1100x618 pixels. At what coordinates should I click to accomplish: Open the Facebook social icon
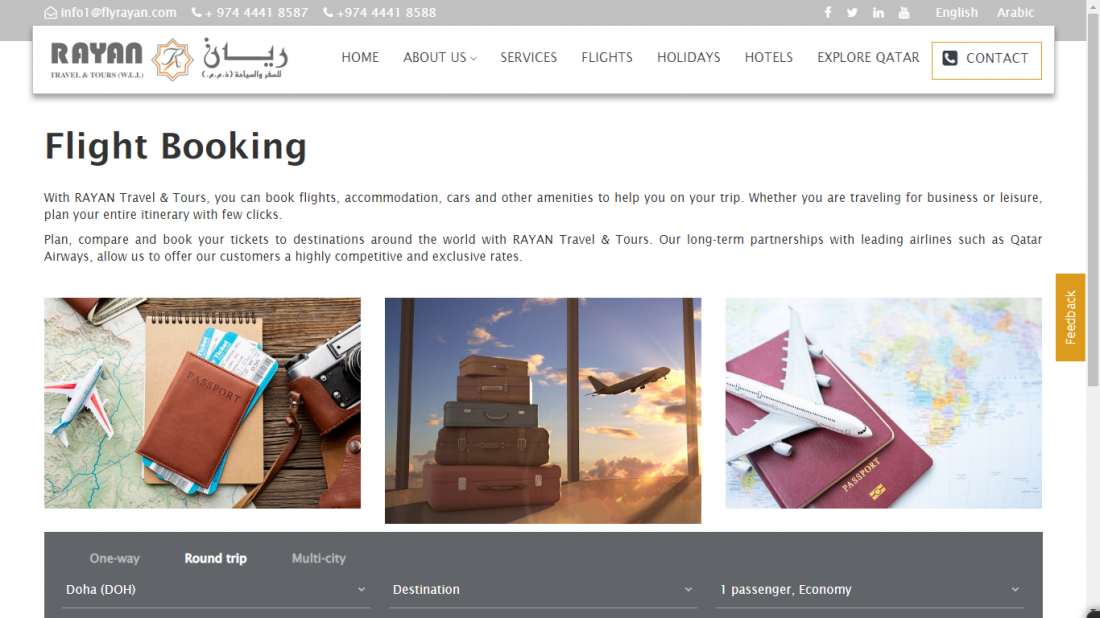click(828, 13)
